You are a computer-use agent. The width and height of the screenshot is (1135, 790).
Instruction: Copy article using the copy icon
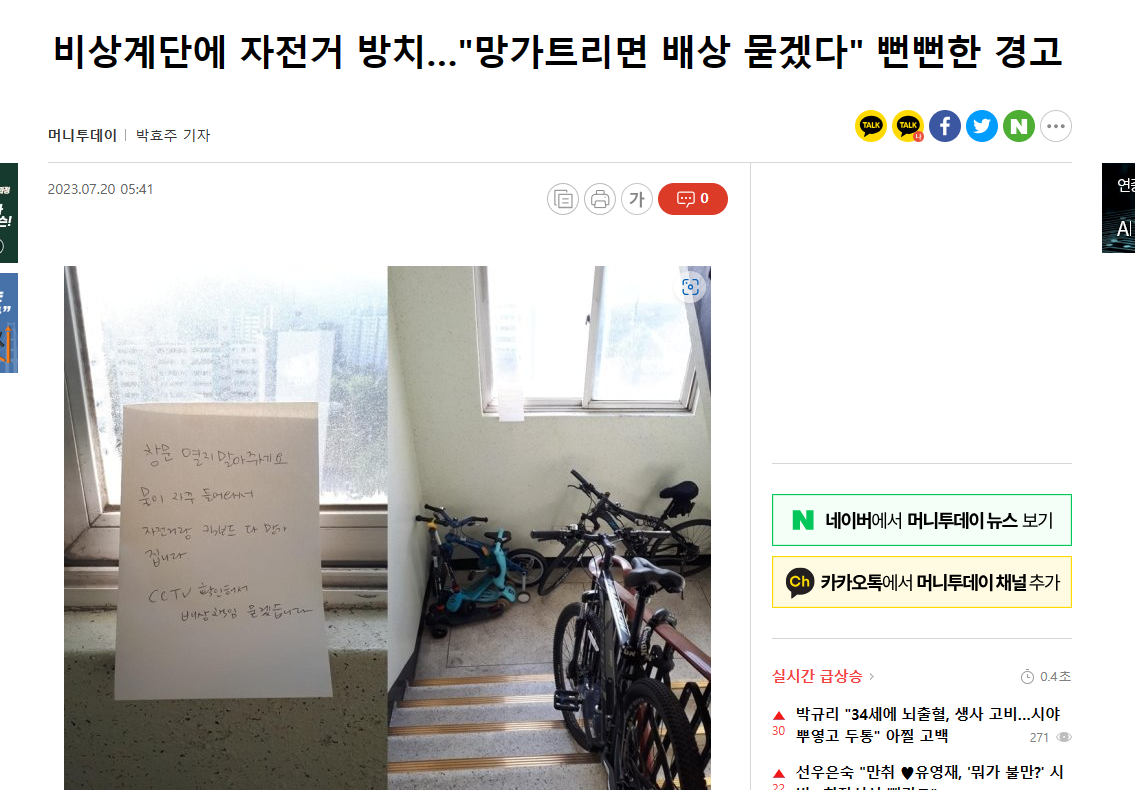[562, 199]
